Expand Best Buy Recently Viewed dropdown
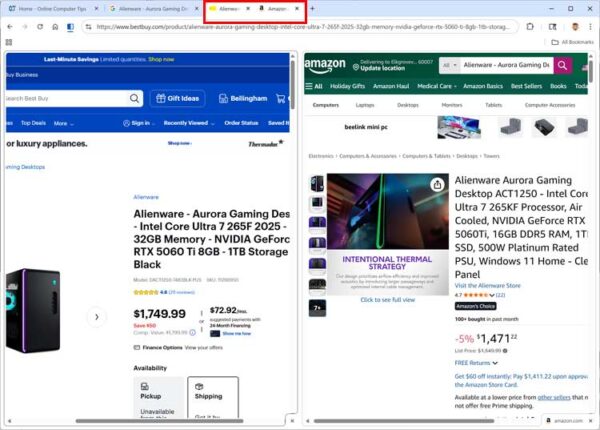Image resolution: width=600 pixels, height=430 pixels. point(189,123)
